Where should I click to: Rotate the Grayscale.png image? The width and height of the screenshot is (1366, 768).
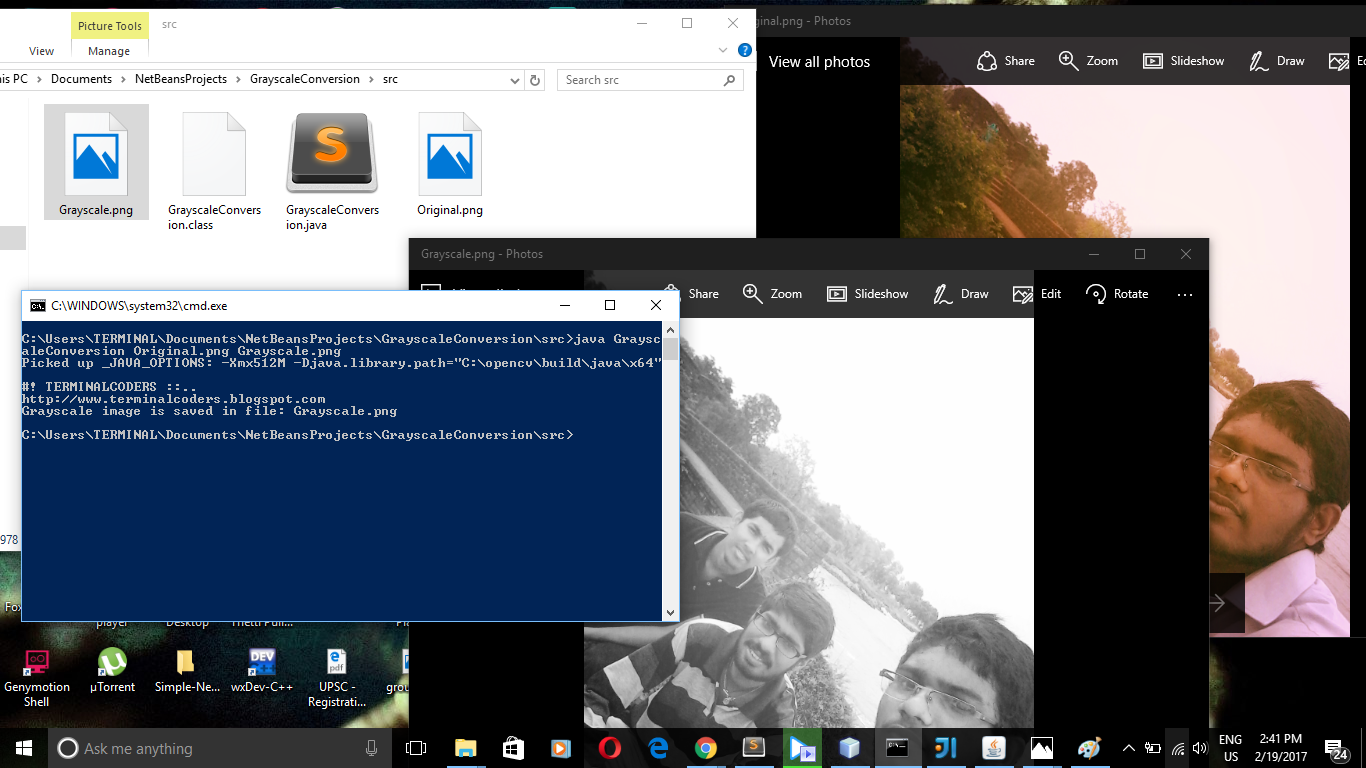tap(1117, 293)
